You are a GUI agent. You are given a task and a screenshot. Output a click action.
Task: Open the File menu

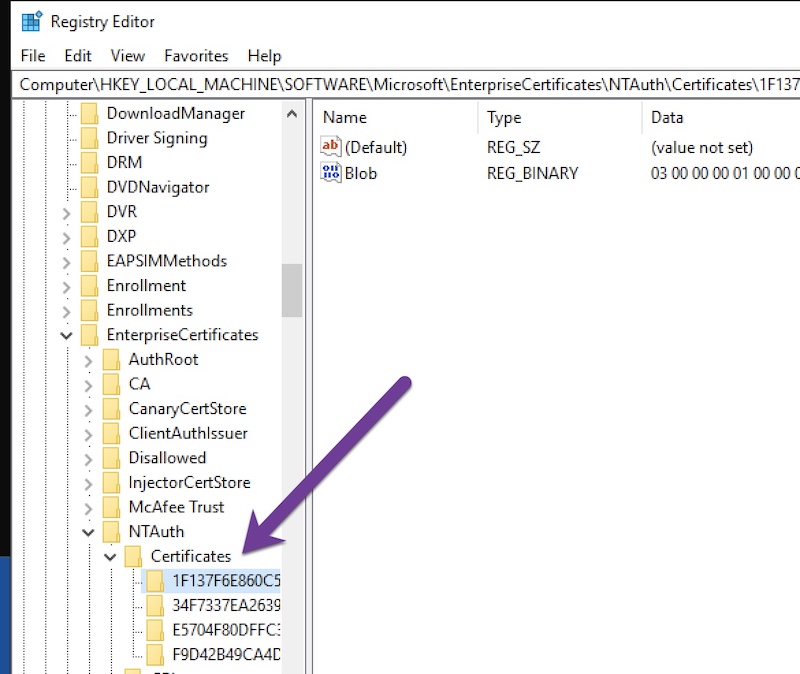coord(32,56)
